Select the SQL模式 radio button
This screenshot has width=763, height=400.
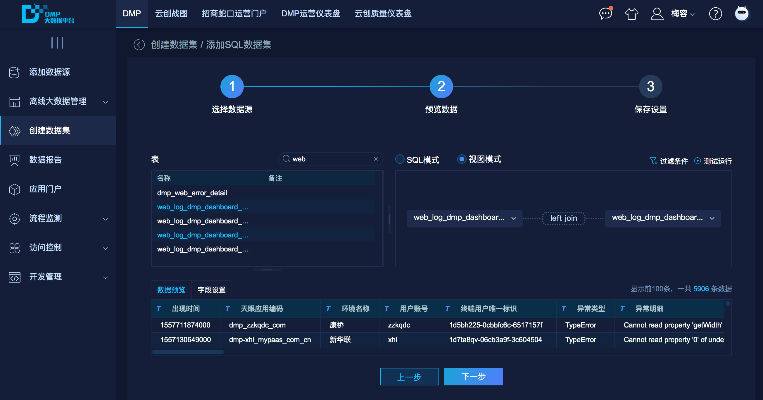coord(401,159)
